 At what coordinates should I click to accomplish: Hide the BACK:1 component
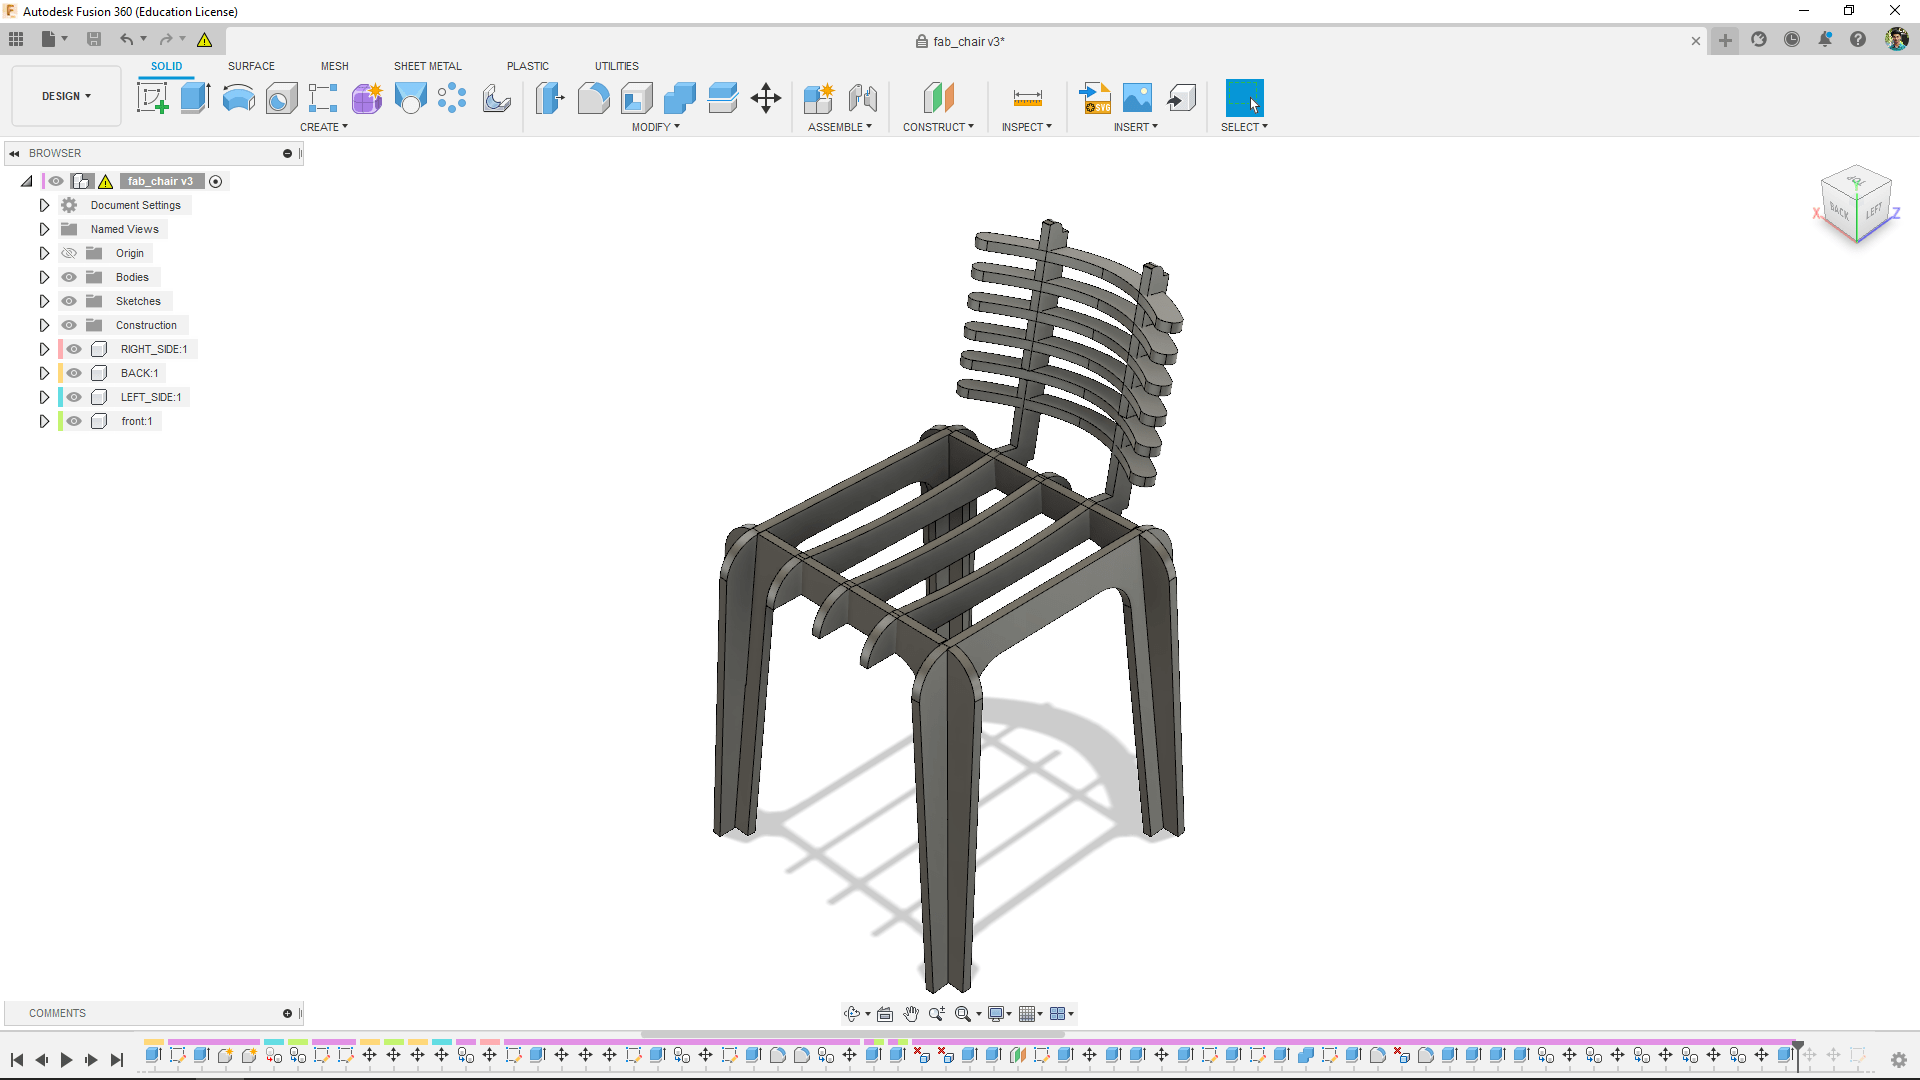[74, 373]
